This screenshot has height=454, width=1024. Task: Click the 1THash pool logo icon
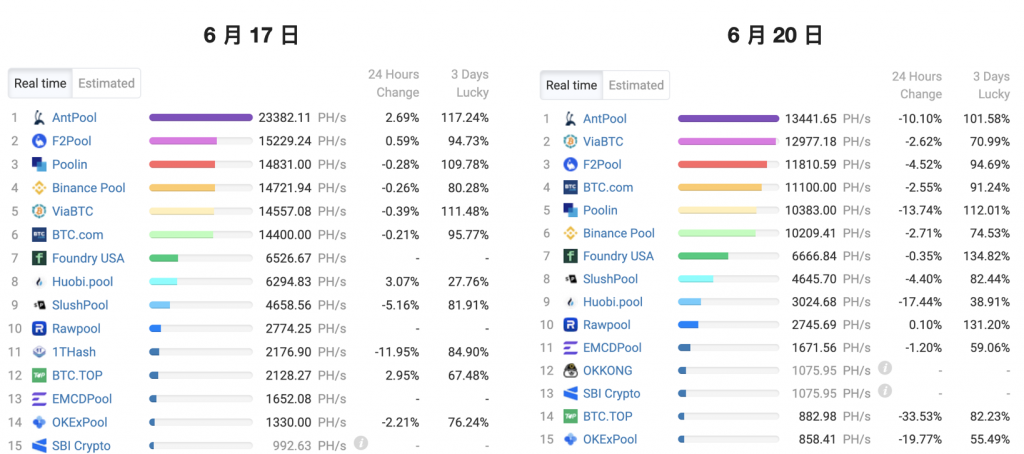click(40, 352)
